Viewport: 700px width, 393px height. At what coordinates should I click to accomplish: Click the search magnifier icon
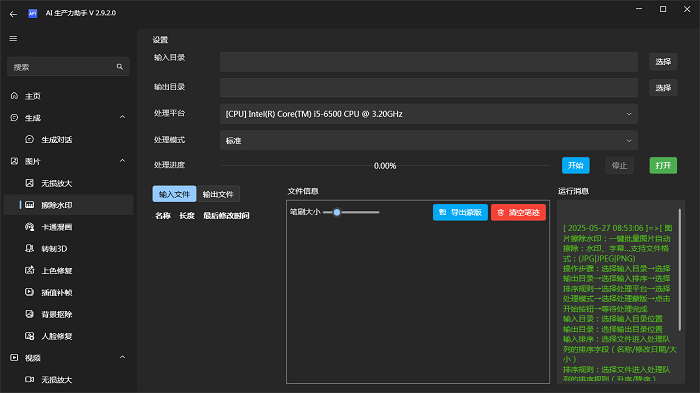120,67
